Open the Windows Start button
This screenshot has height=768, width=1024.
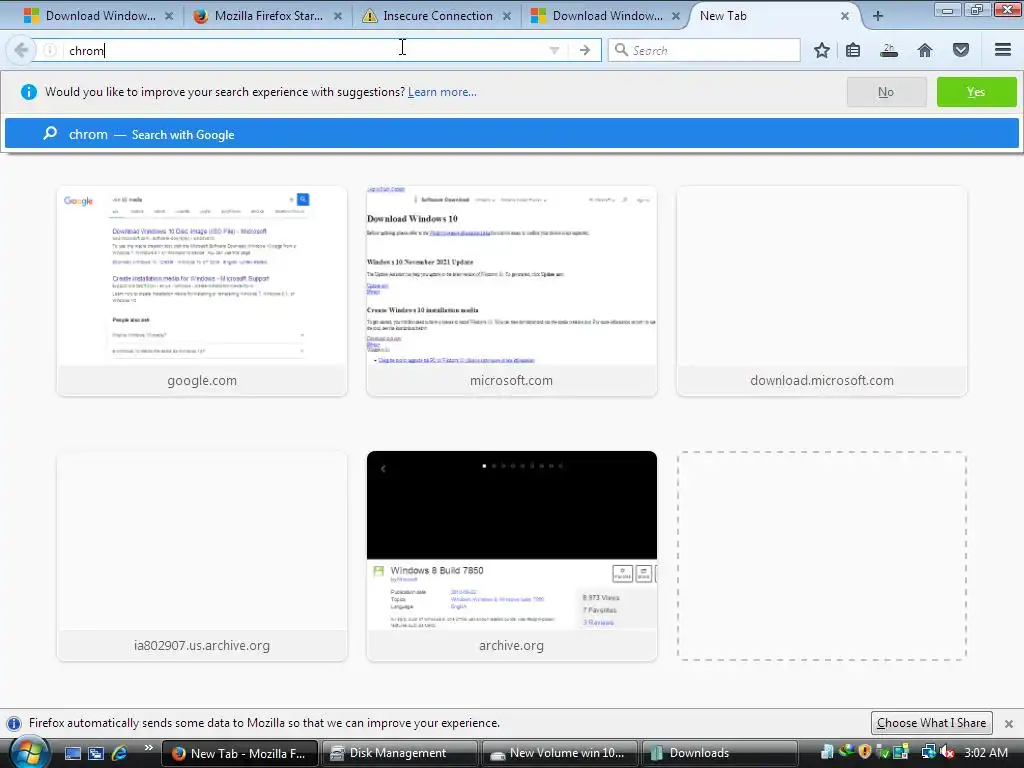point(29,752)
